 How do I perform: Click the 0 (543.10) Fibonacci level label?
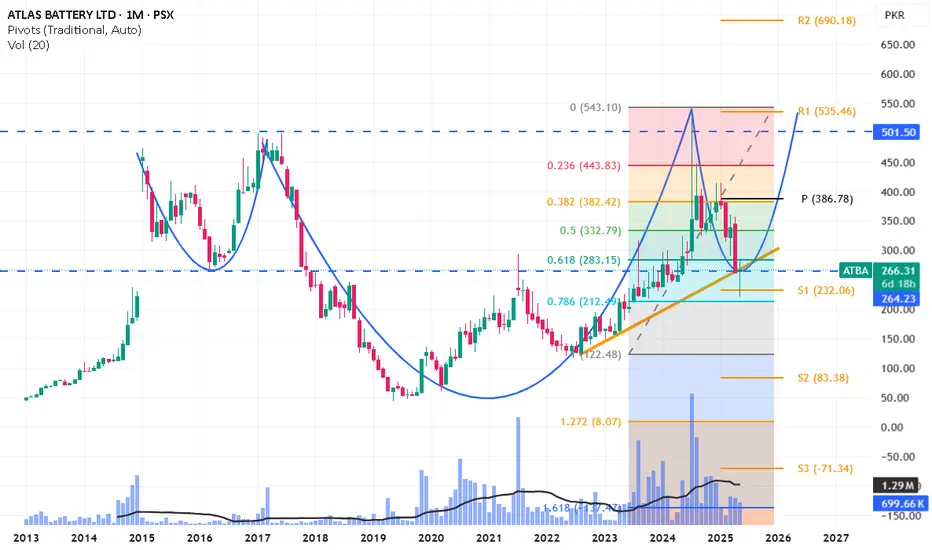tap(595, 108)
